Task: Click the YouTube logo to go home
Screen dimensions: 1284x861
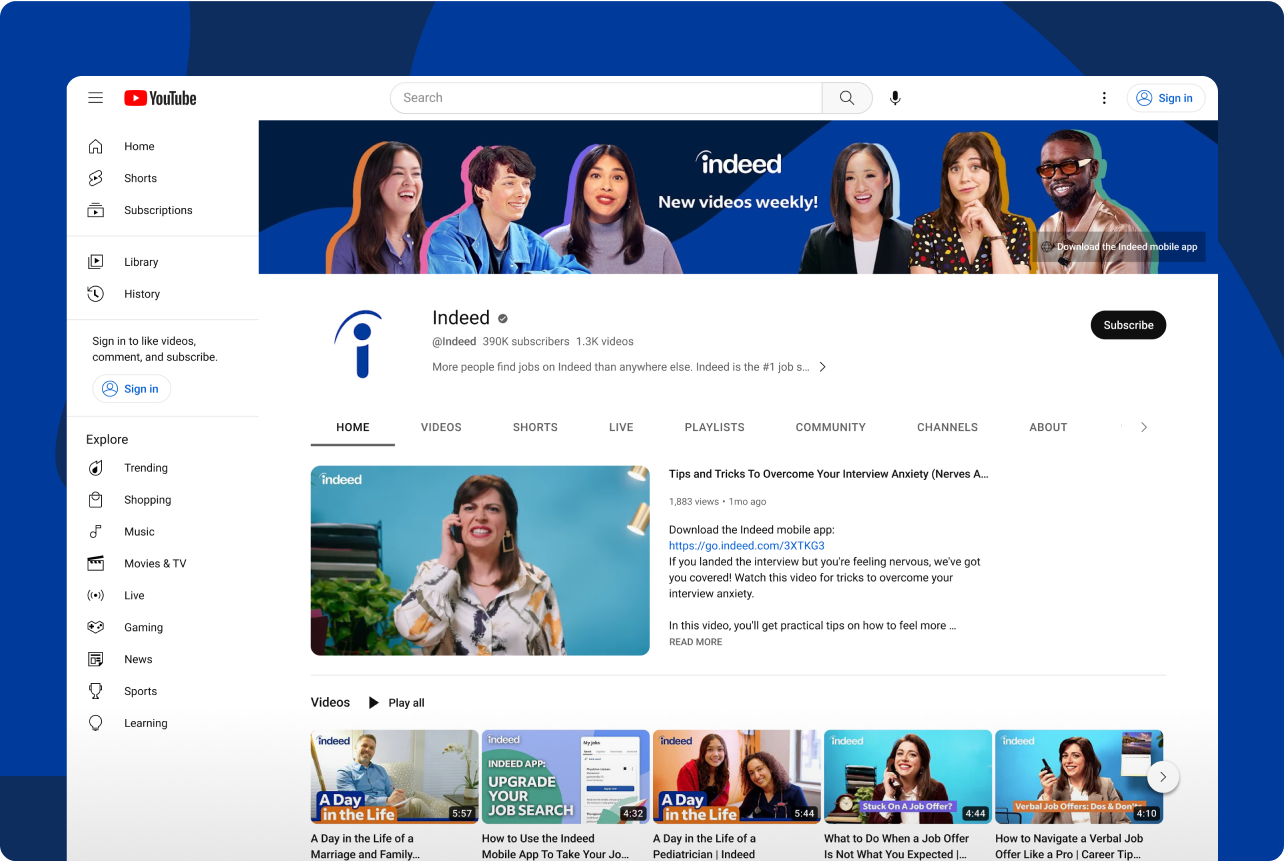Action: 159,98
